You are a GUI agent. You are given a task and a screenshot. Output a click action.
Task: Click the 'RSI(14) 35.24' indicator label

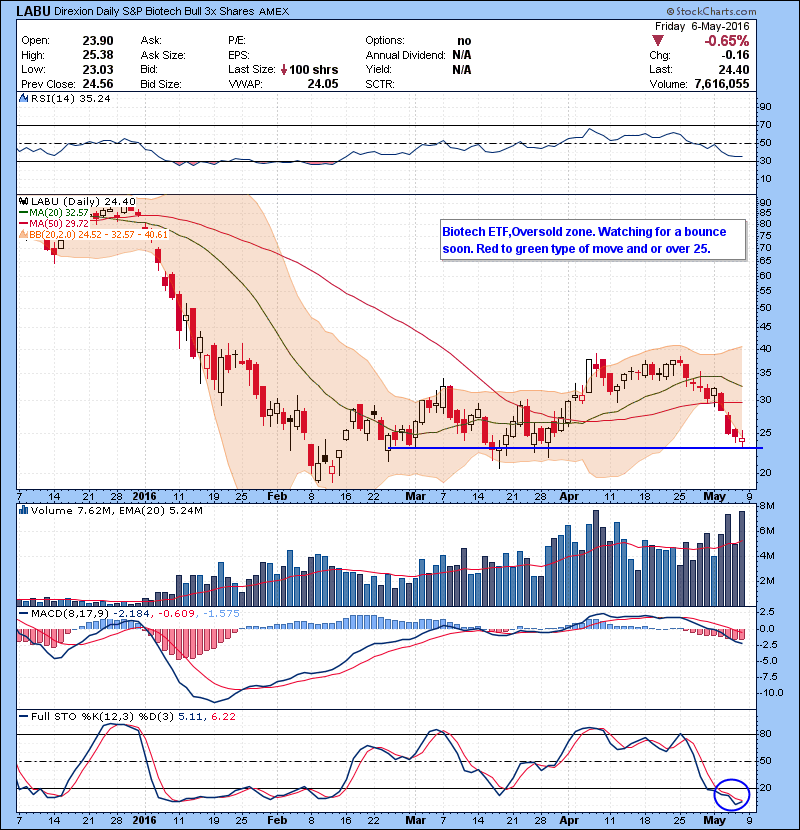click(x=70, y=98)
